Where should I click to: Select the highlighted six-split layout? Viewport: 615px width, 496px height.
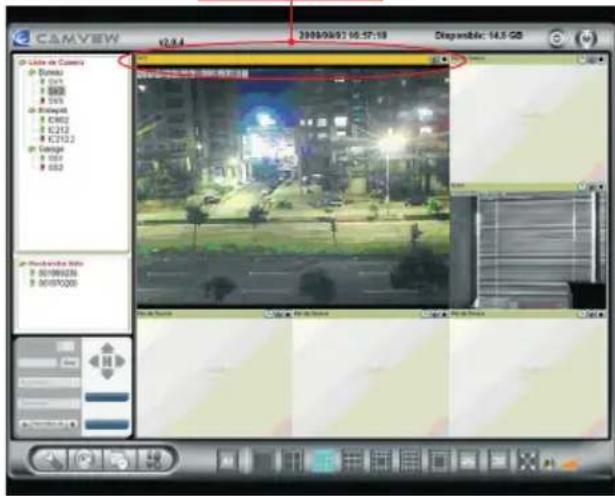click(323, 460)
